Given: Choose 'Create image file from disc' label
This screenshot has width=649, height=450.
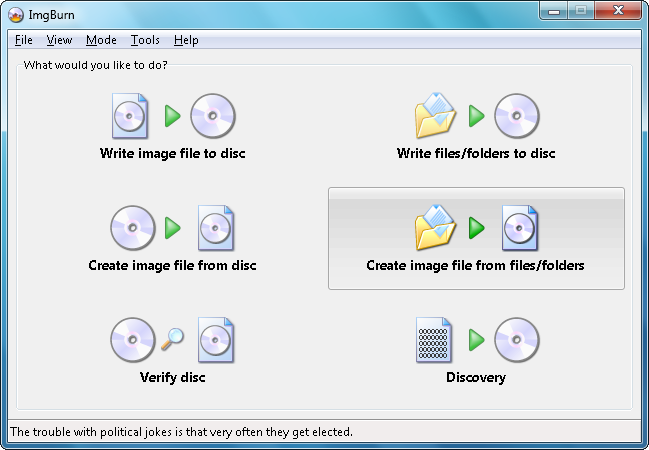Looking at the screenshot, I should 173,265.
